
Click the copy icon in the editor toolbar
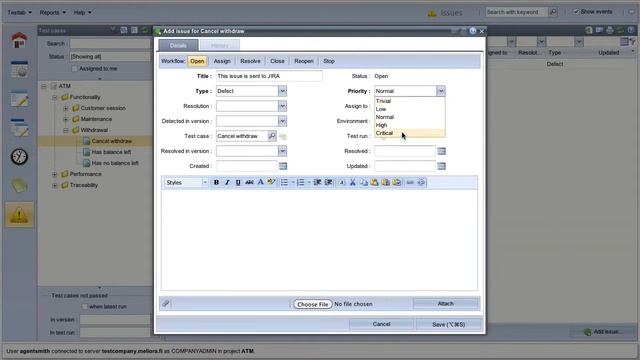coord(364,182)
